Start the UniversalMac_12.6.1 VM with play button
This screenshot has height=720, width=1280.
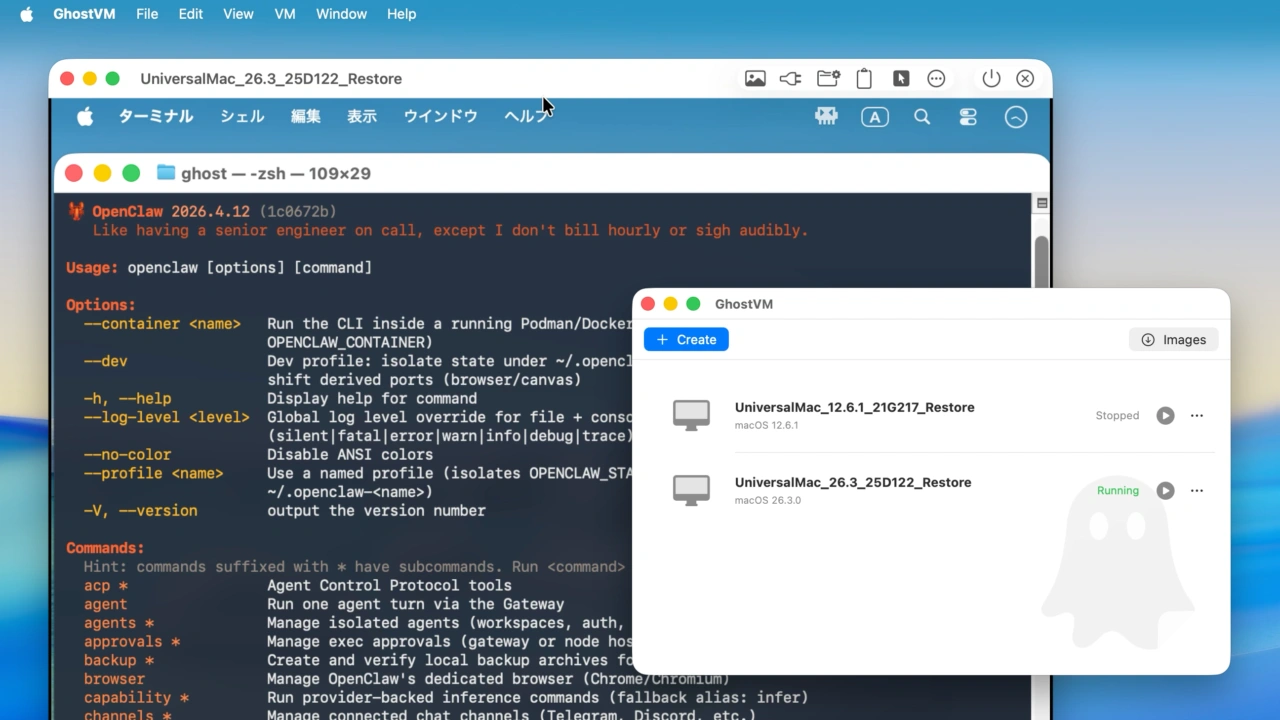(1165, 416)
